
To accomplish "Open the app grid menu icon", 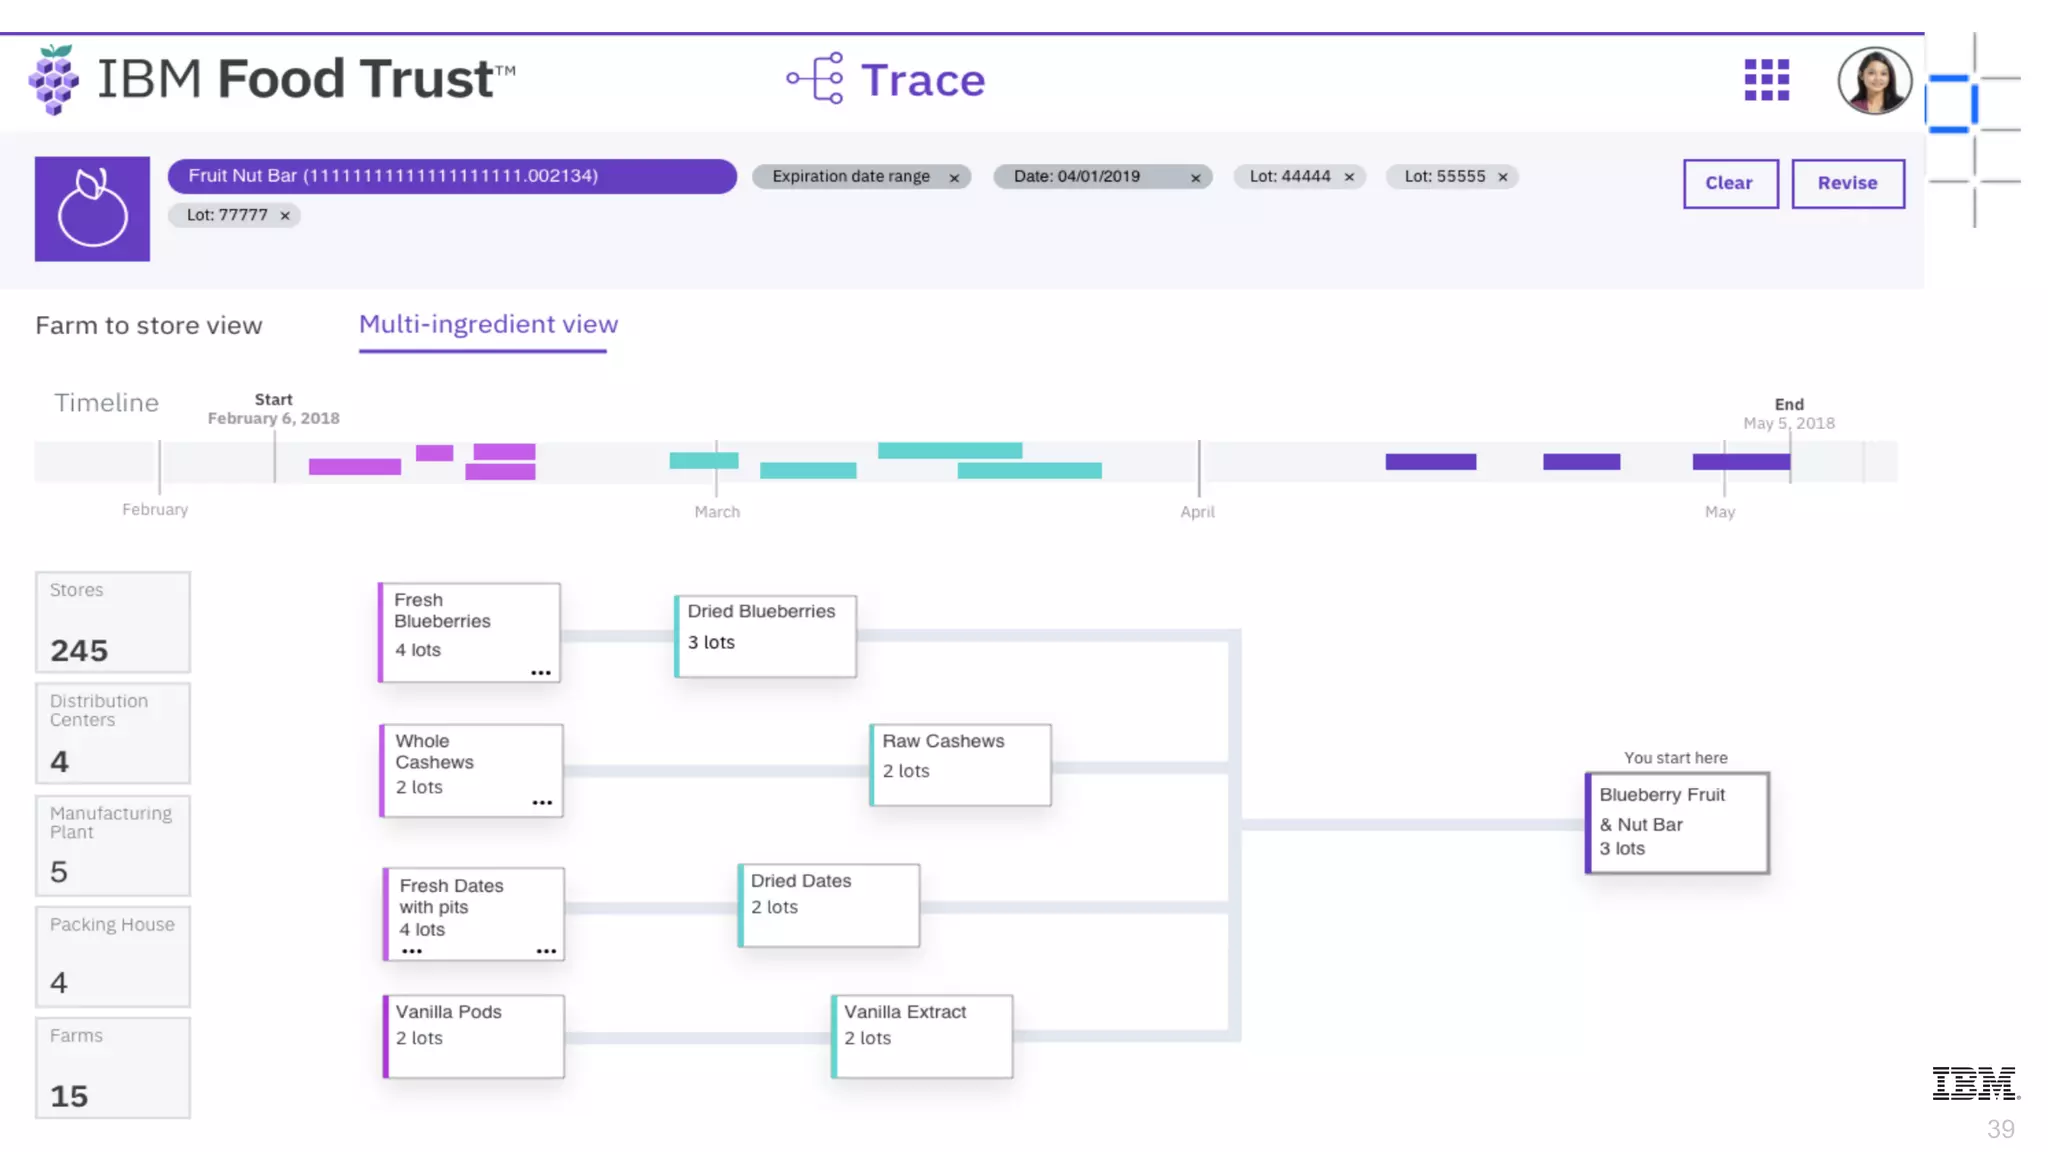I will click(x=1766, y=80).
